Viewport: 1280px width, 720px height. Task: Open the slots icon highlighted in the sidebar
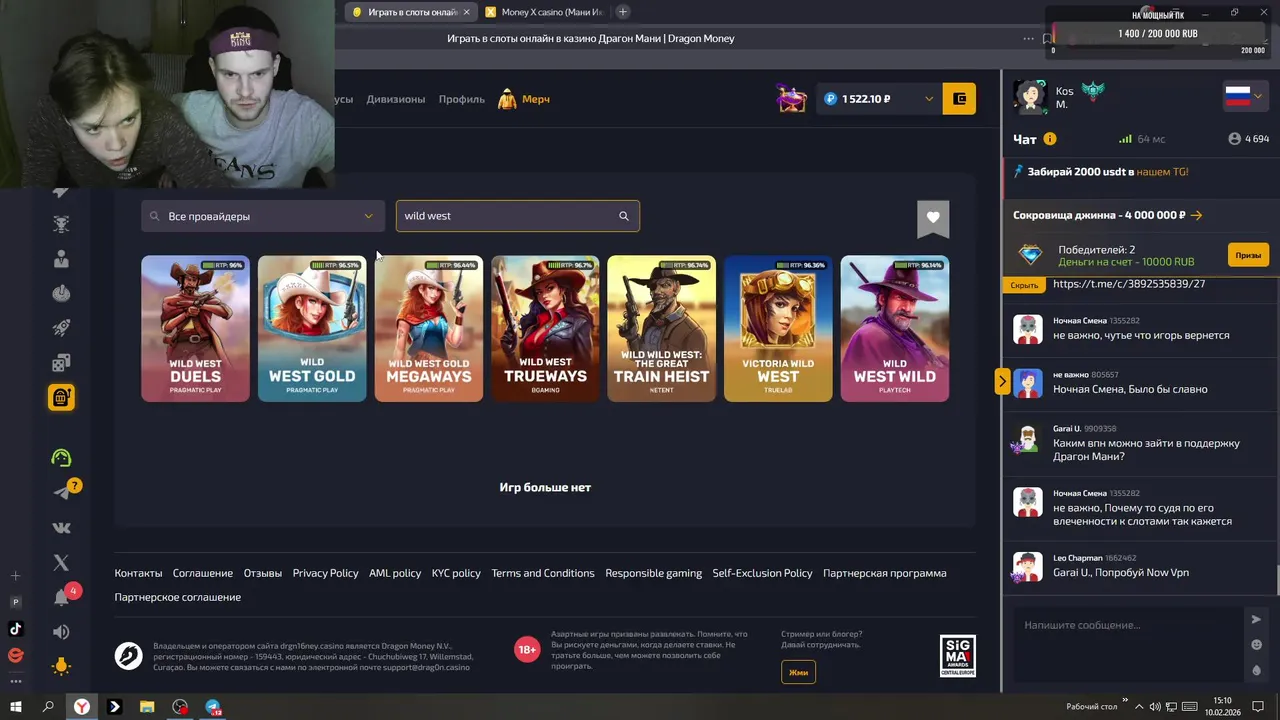[61, 397]
